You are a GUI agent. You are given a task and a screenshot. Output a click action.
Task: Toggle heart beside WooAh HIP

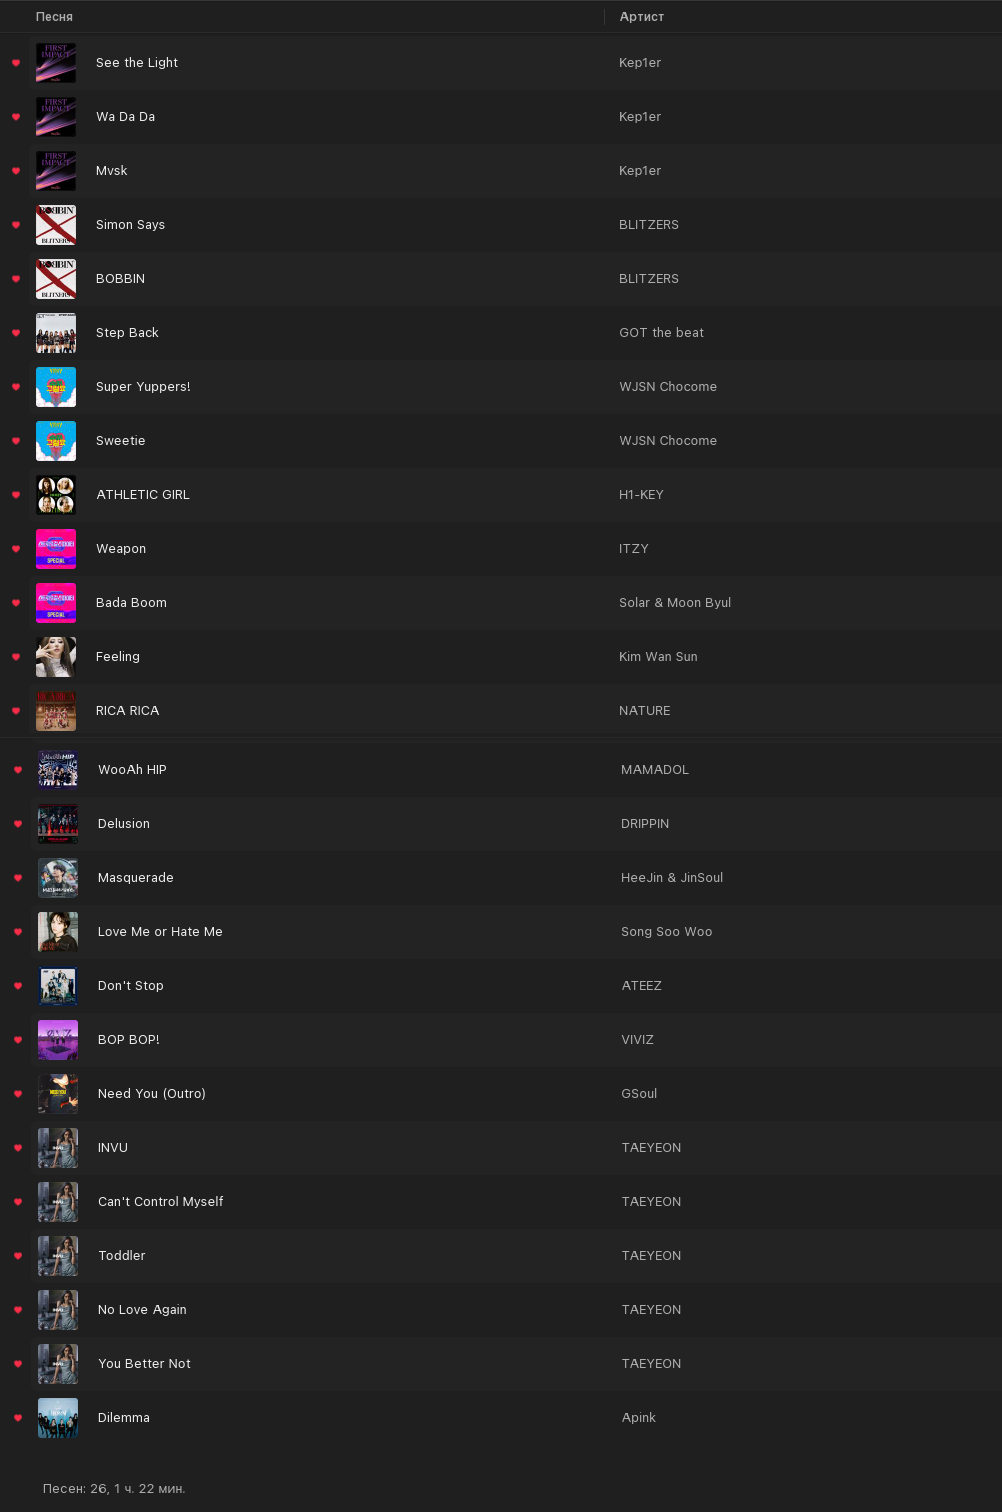[18, 770]
